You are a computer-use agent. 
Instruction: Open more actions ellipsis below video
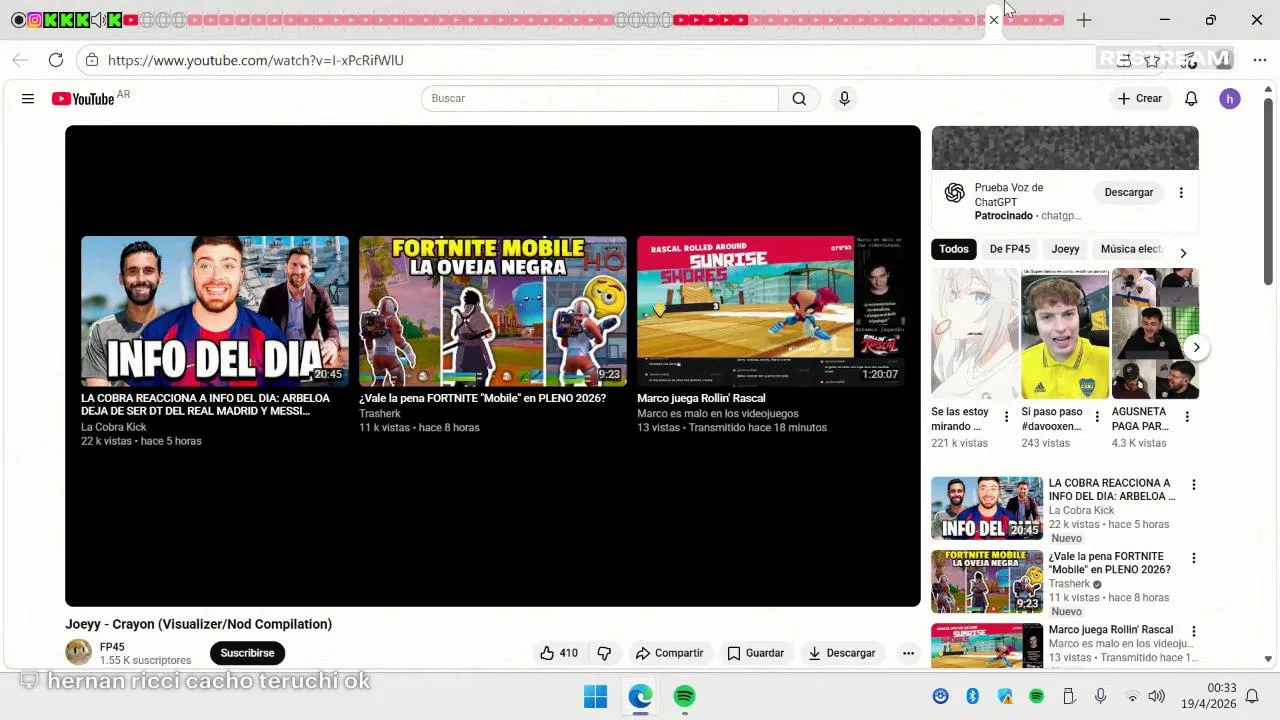point(908,653)
